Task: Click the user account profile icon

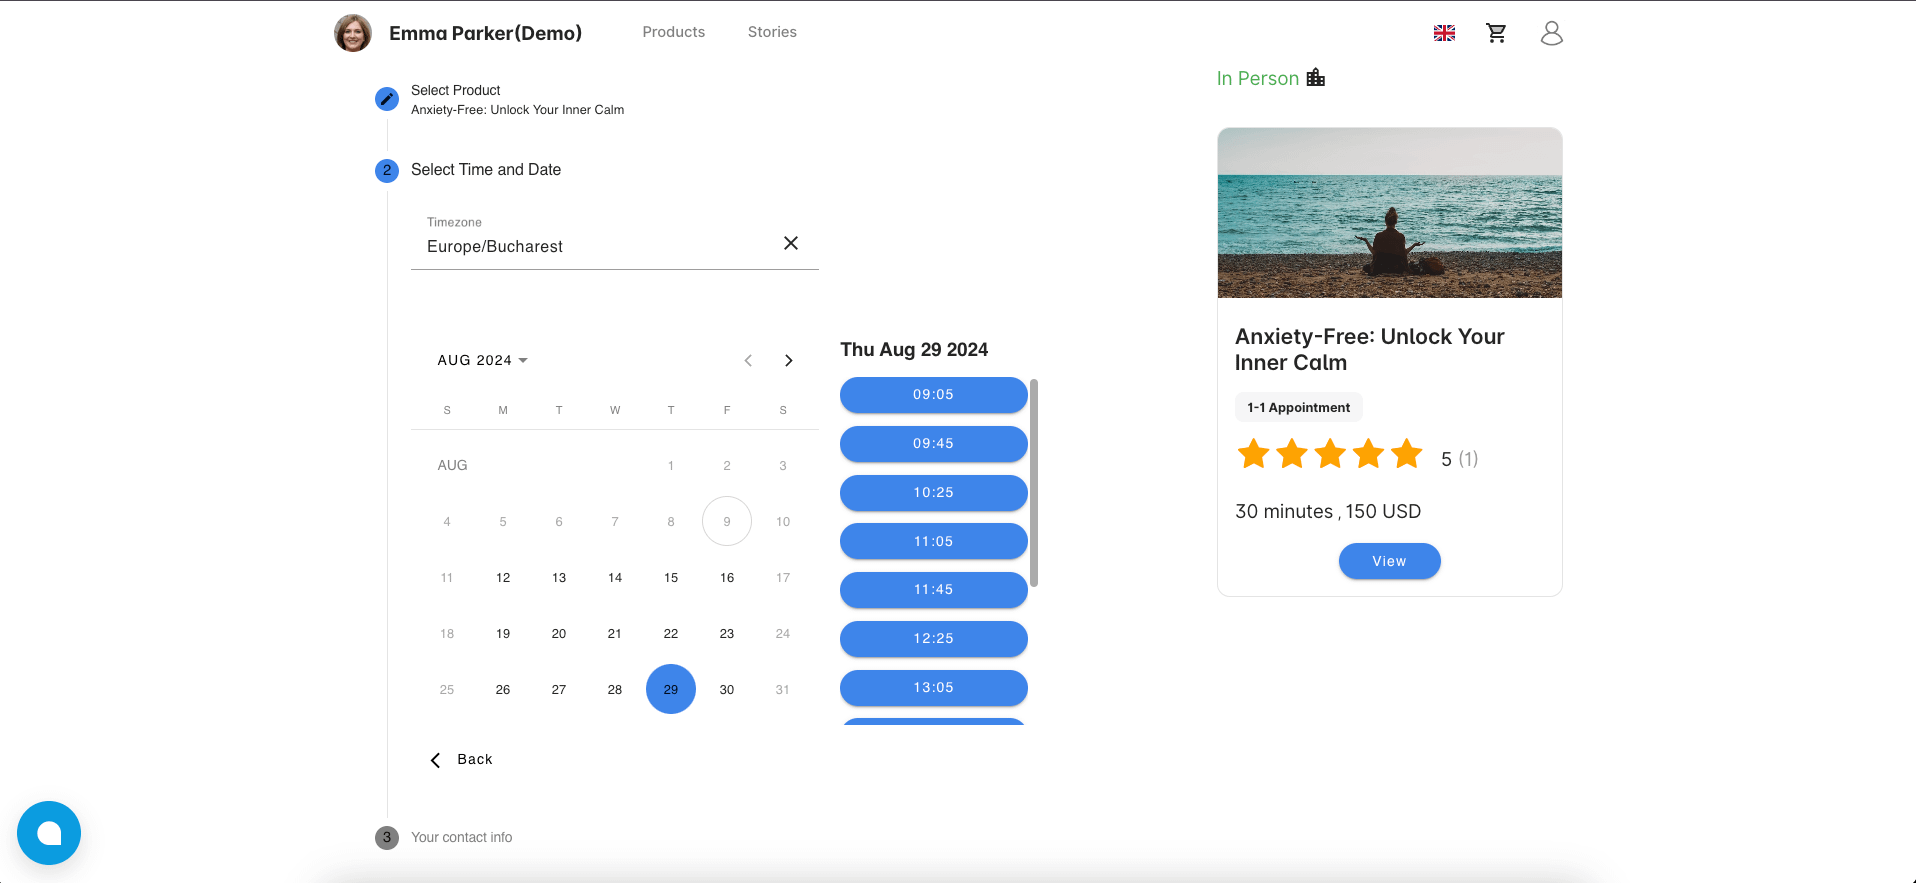Action: 1551,33
